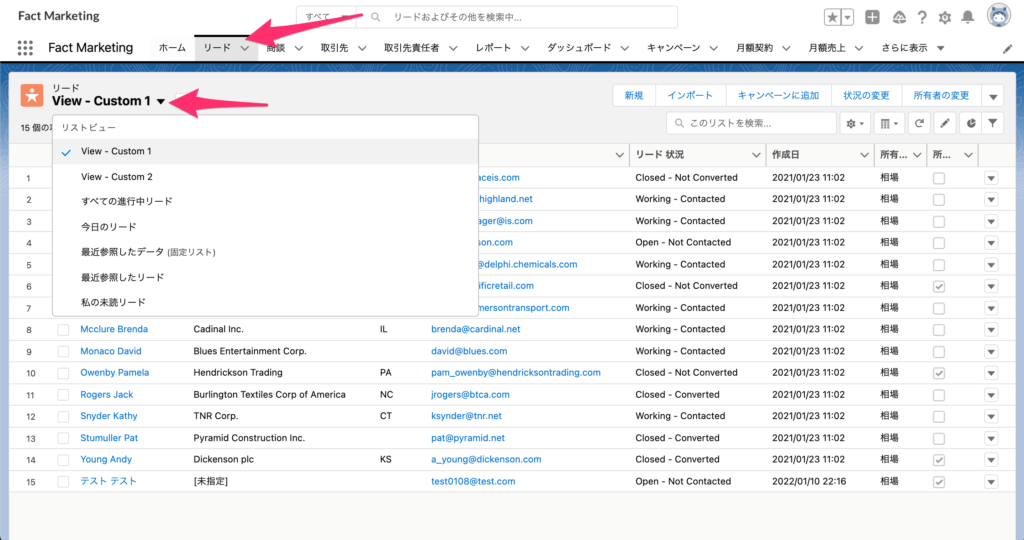The height and width of the screenshot is (540, 1024).
Task: Click the favorites star icon
Action: [832, 17]
